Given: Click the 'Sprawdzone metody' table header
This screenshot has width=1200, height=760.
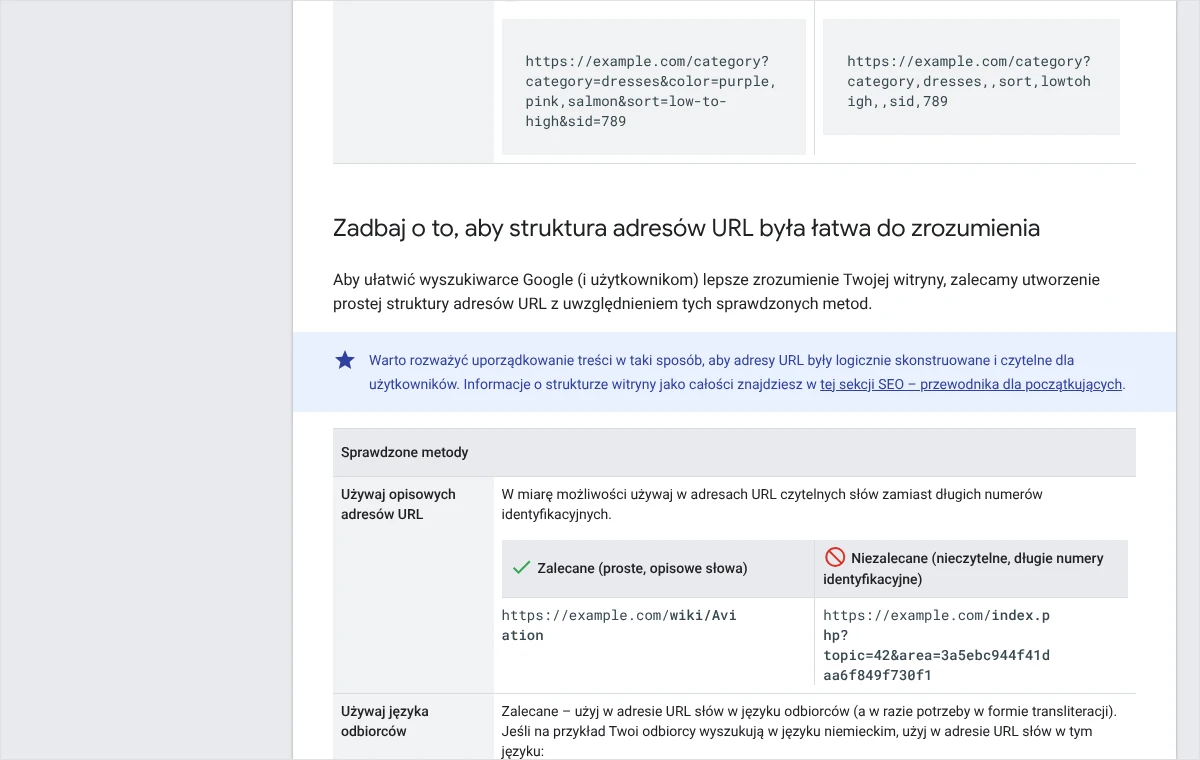Looking at the screenshot, I should point(734,452).
